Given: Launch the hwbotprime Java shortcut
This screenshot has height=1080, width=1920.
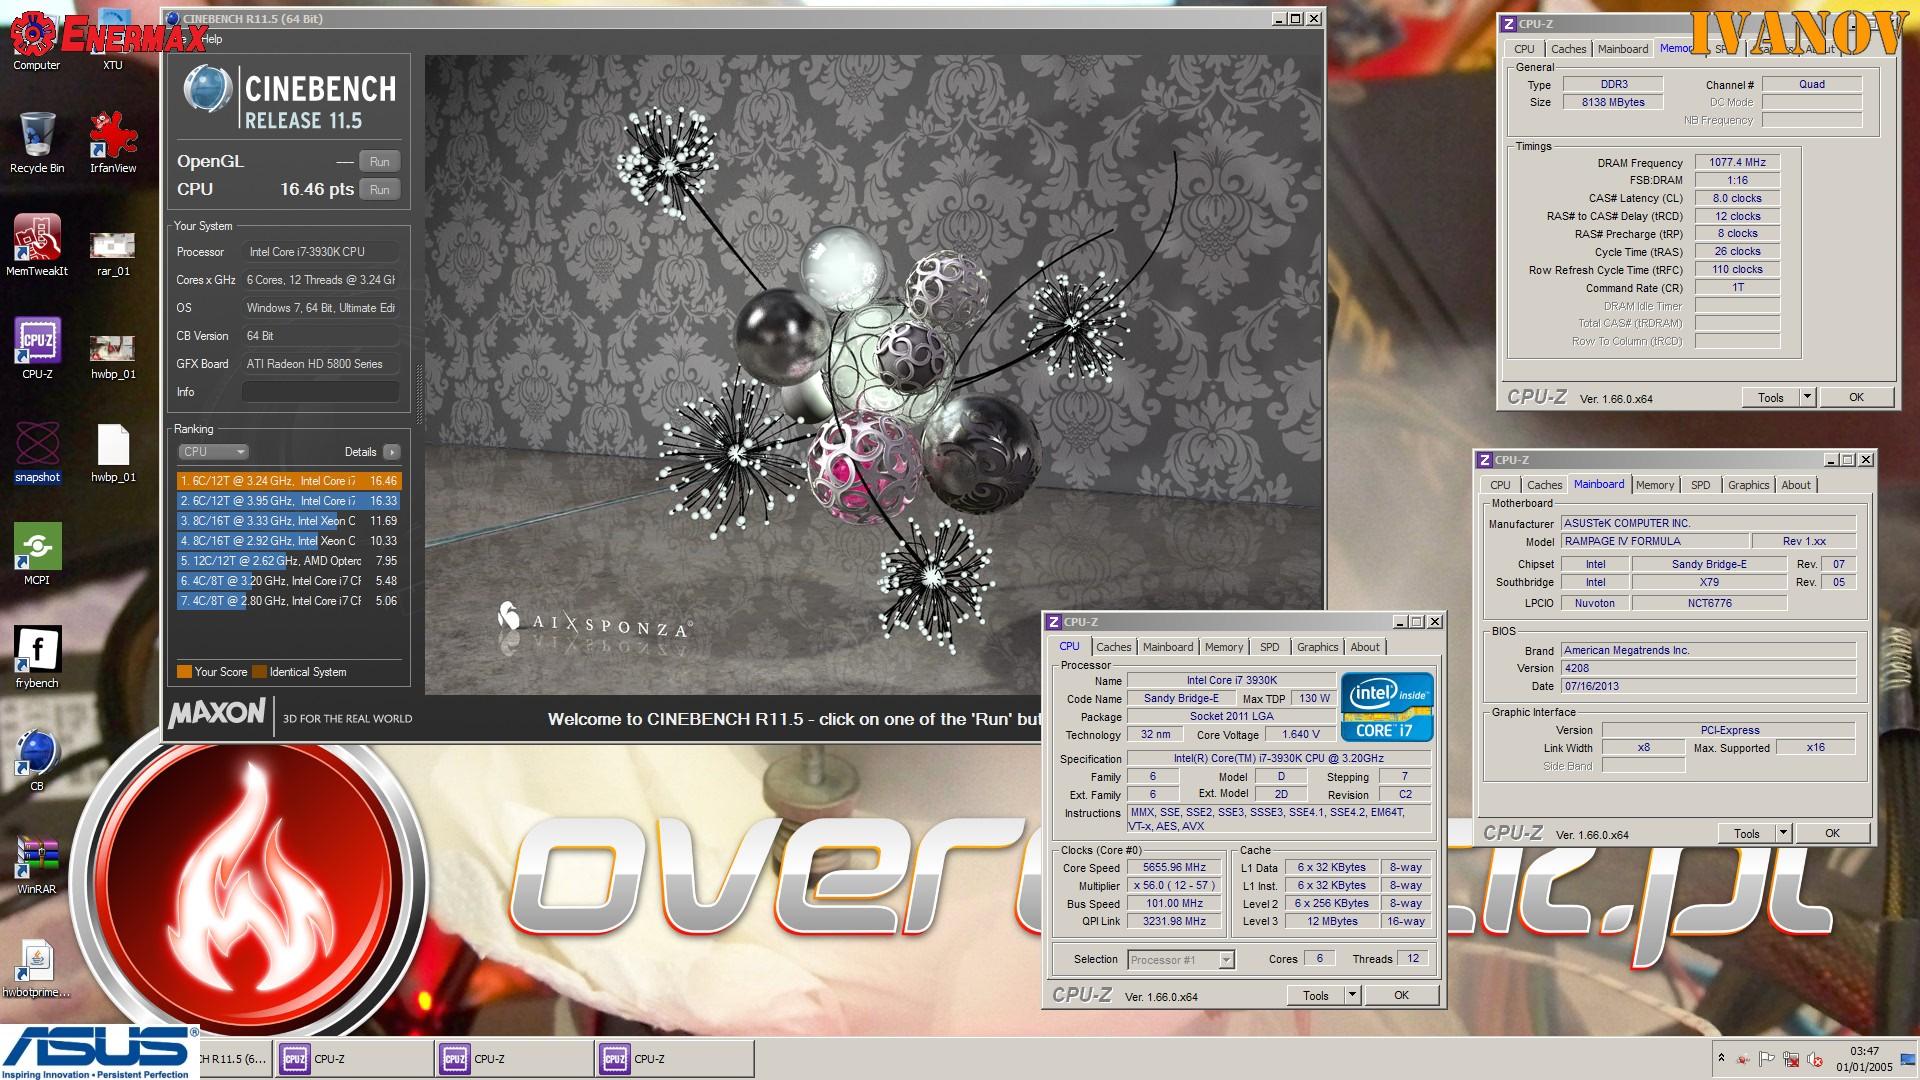Looking at the screenshot, I should click(x=37, y=968).
